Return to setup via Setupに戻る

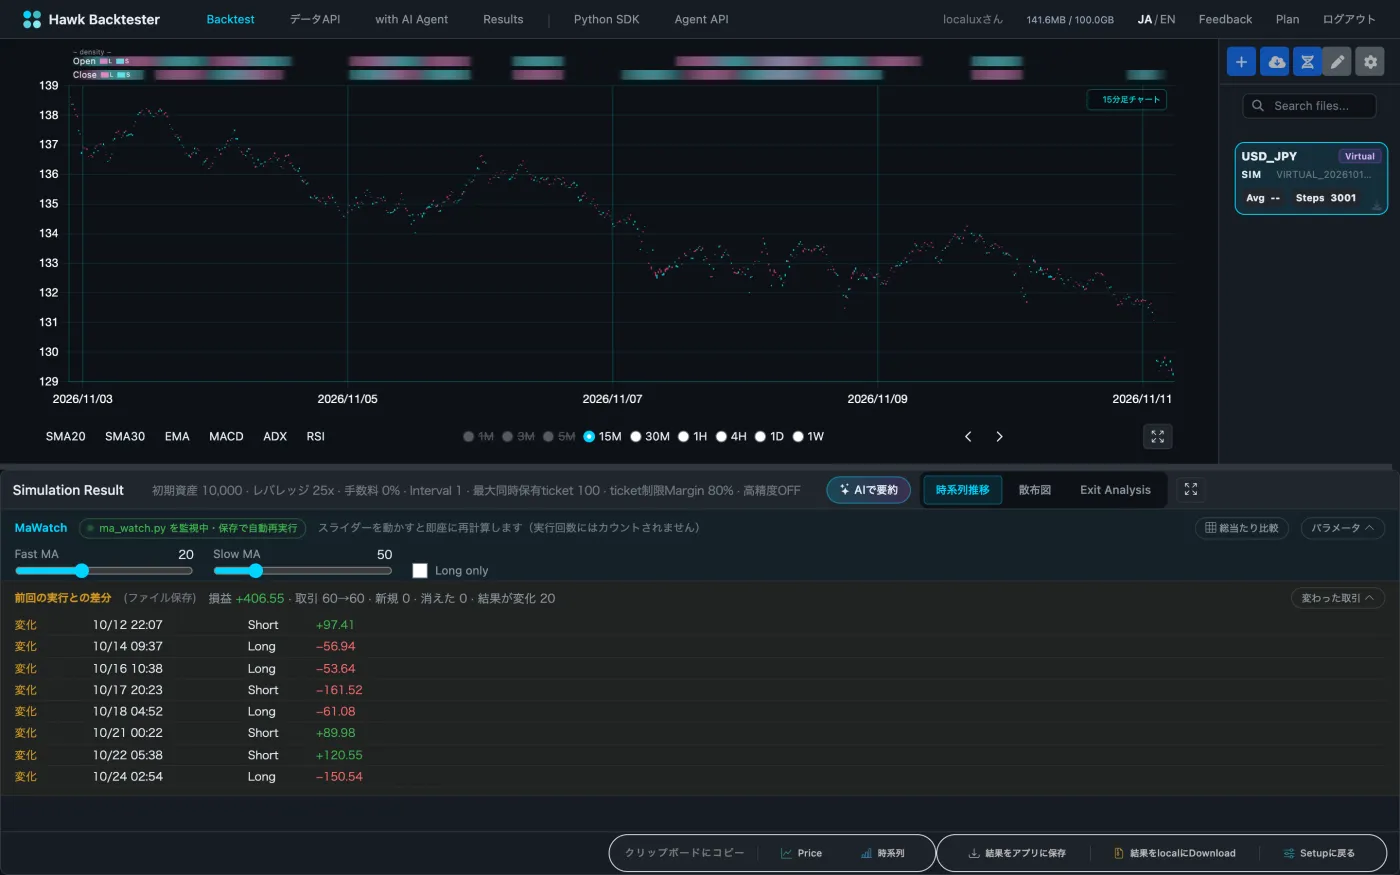(1319, 853)
